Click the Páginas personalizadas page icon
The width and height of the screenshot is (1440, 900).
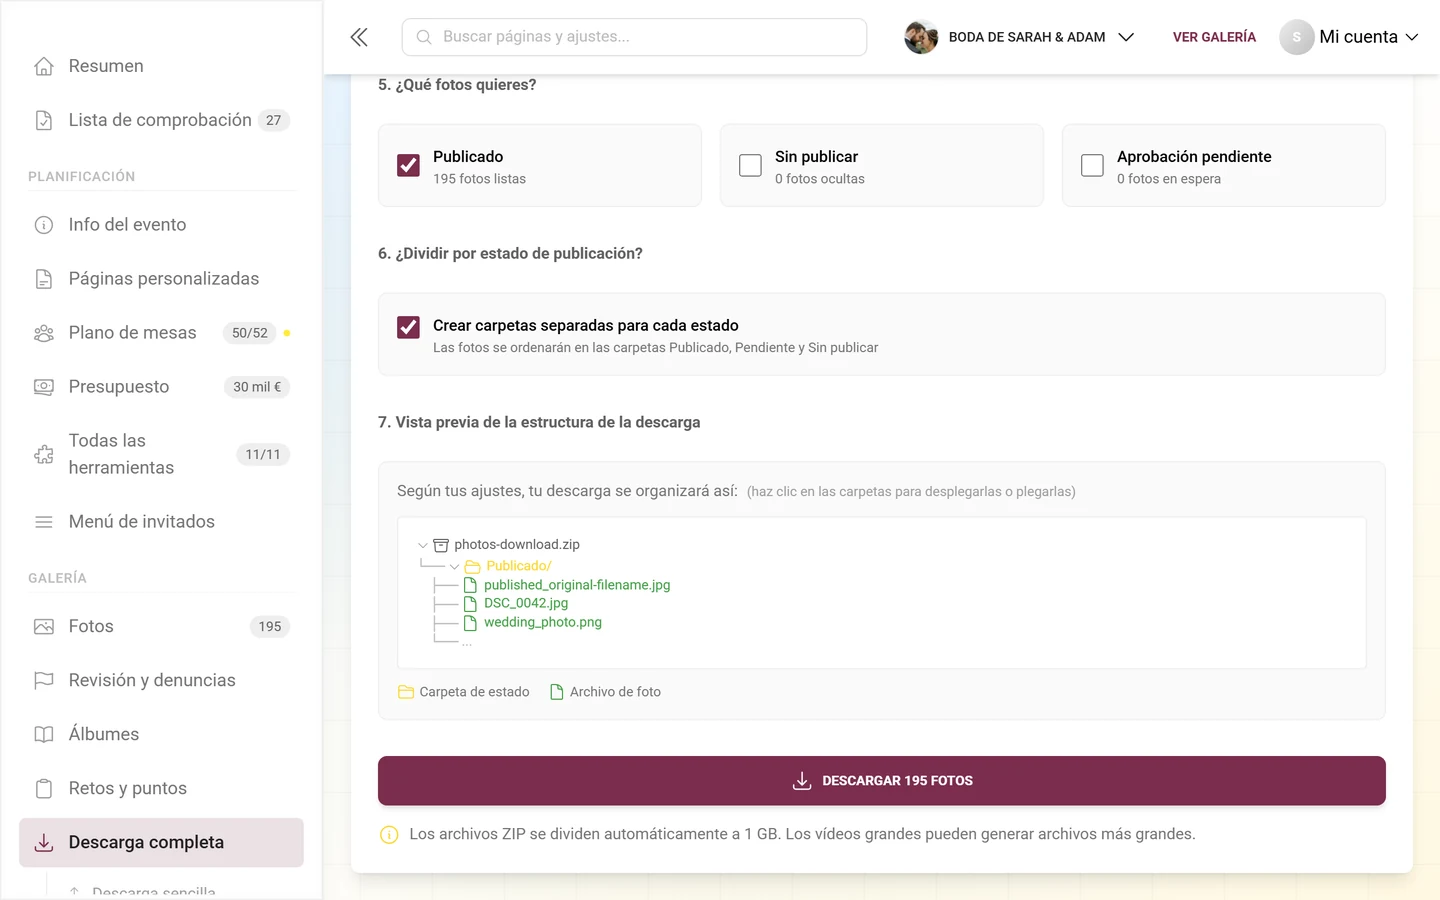[x=44, y=279]
